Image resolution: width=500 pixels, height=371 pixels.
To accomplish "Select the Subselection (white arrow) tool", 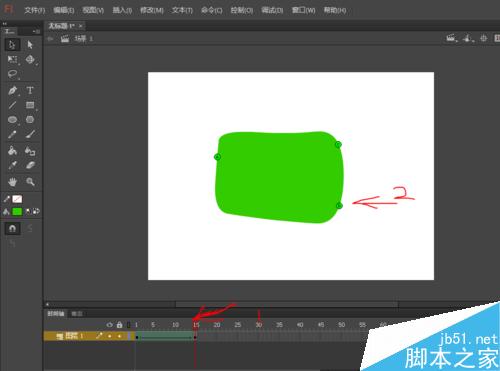I will click(30, 45).
